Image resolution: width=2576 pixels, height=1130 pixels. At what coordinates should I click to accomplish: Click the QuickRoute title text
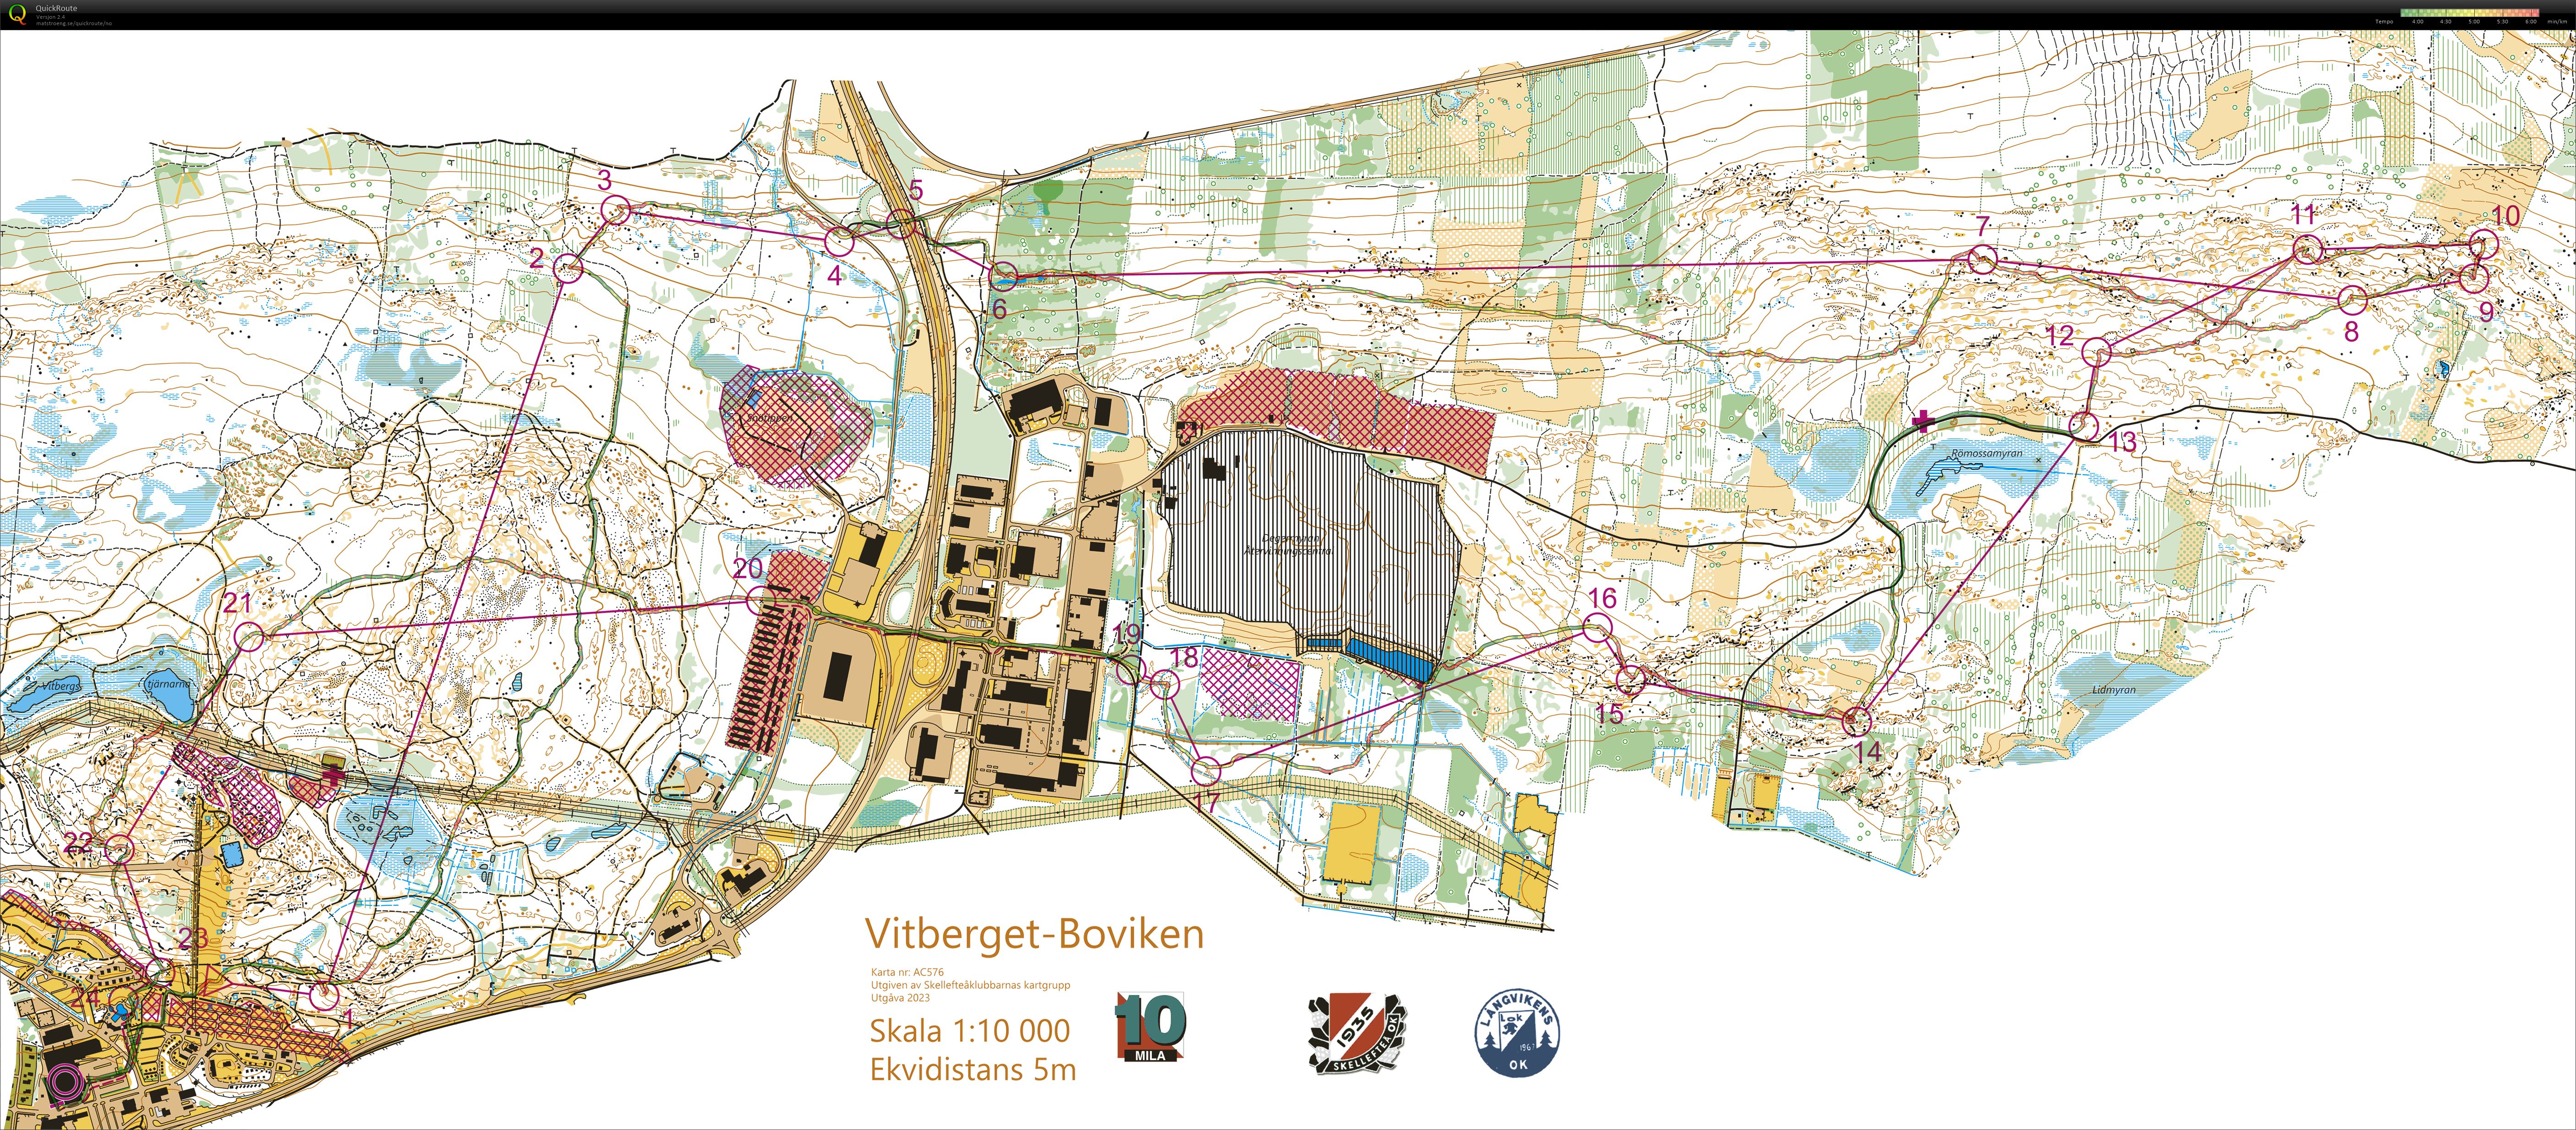coord(56,8)
